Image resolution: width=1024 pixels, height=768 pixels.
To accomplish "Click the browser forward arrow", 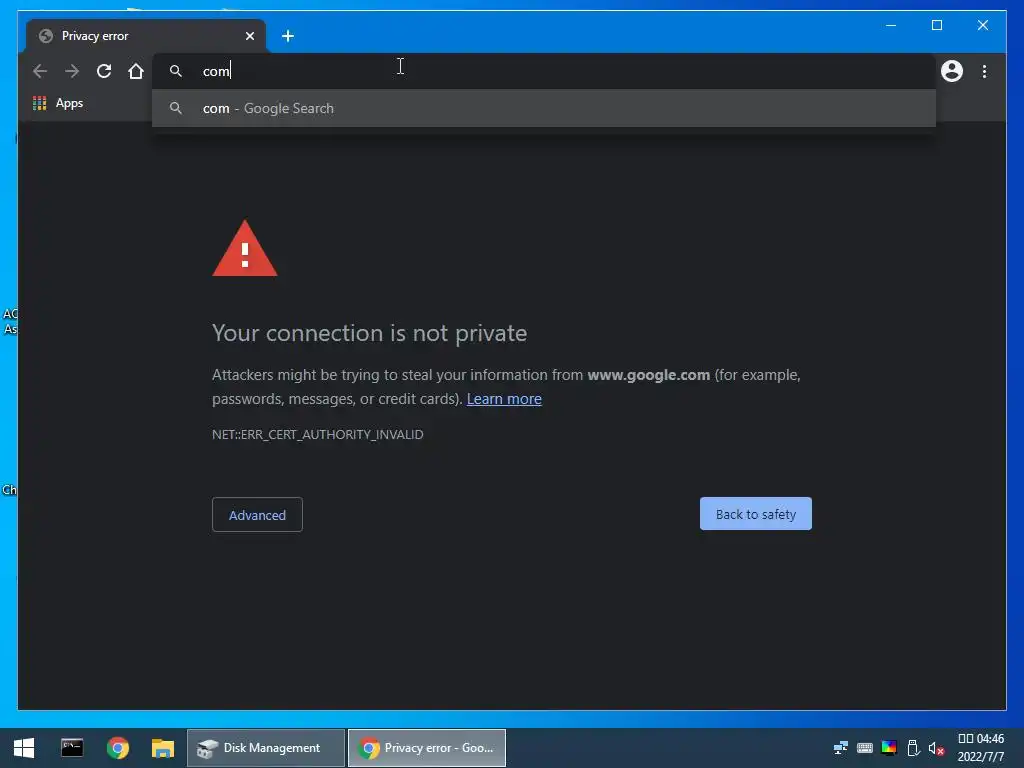I will coord(72,71).
